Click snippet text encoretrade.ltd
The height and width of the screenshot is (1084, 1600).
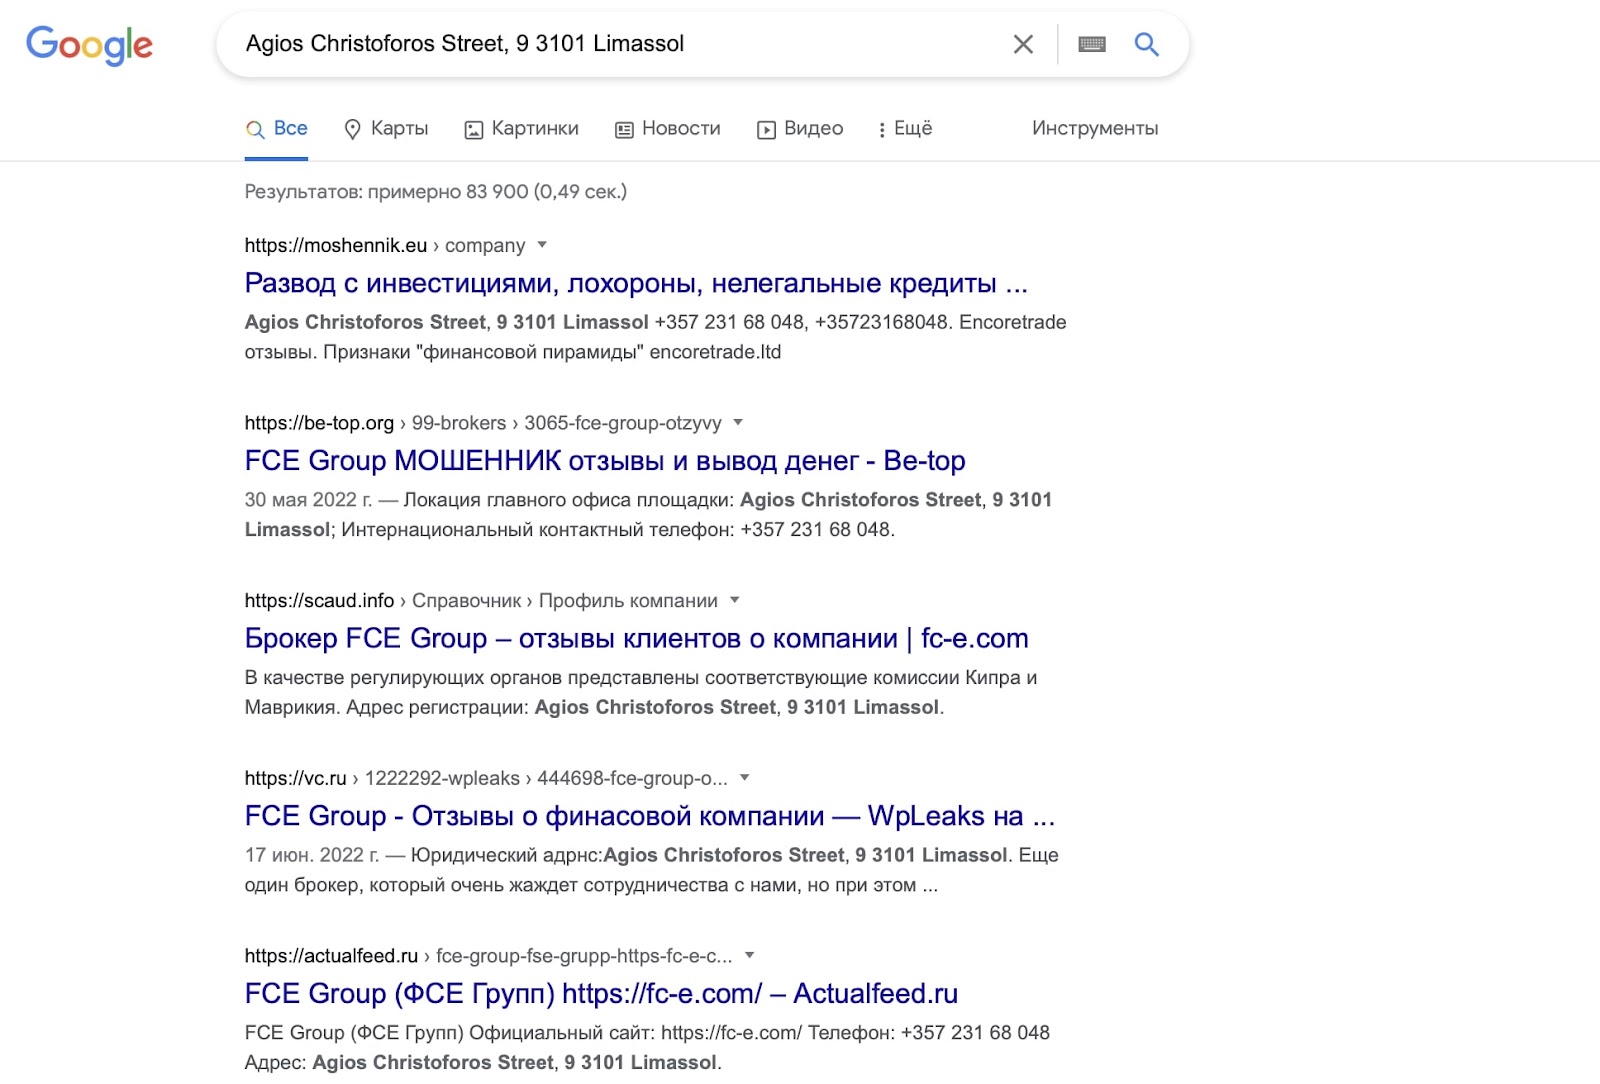click(715, 352)
